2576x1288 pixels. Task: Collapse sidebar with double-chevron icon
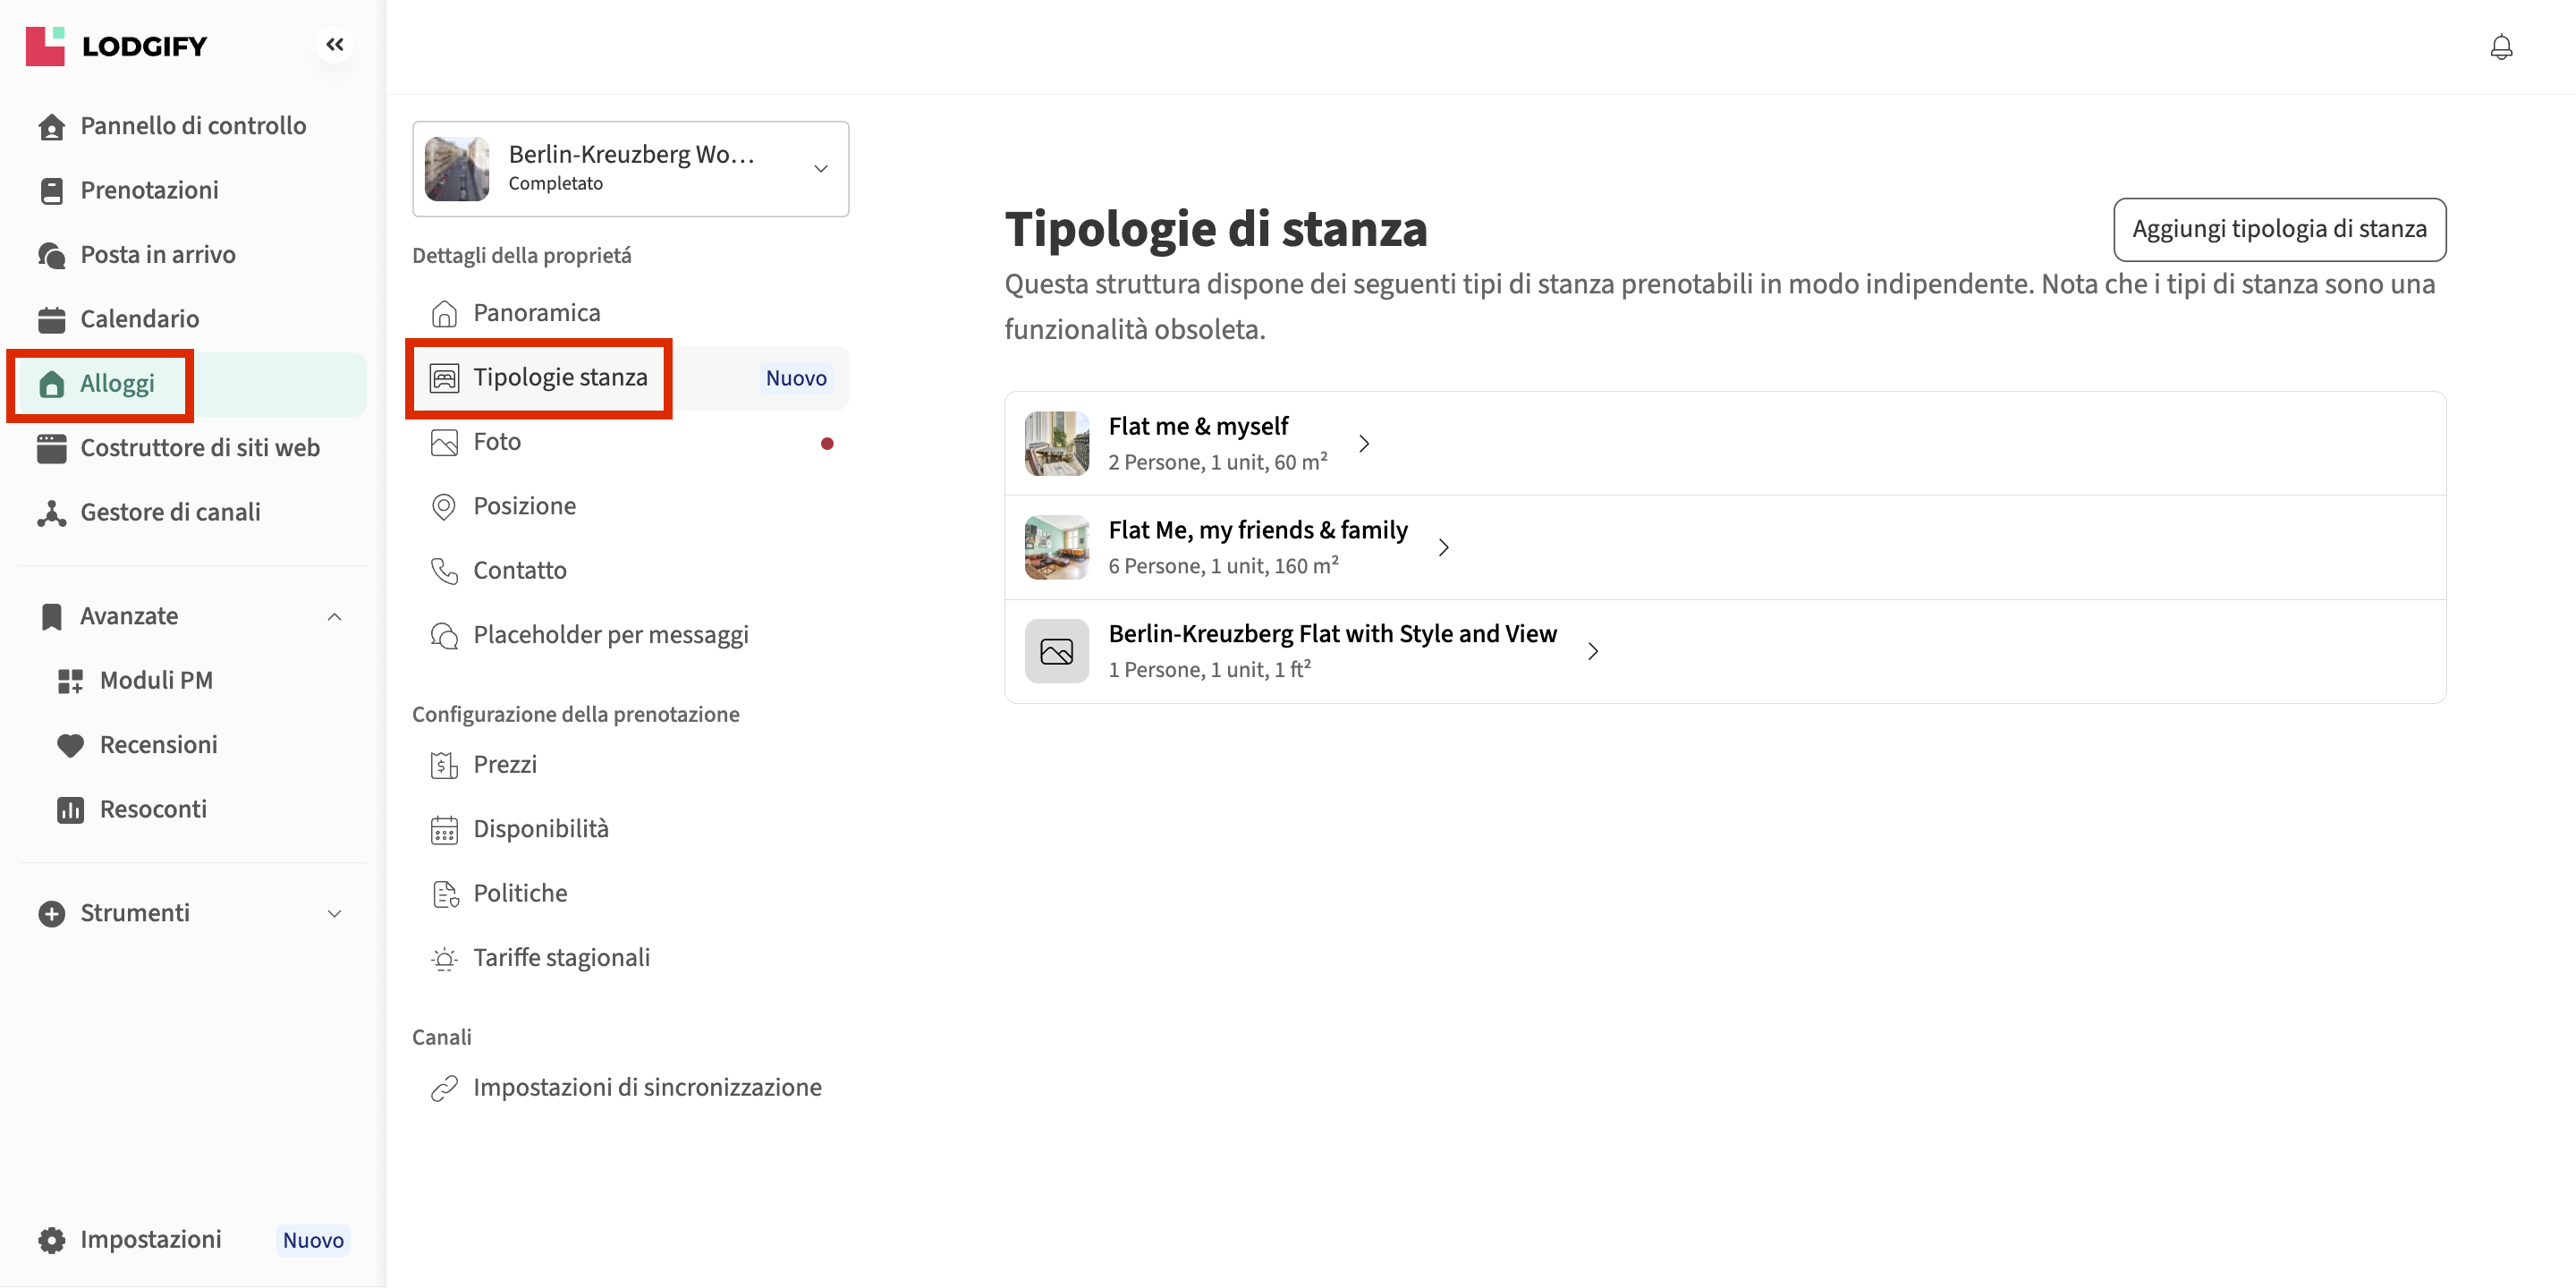click(x=334, y=45)
